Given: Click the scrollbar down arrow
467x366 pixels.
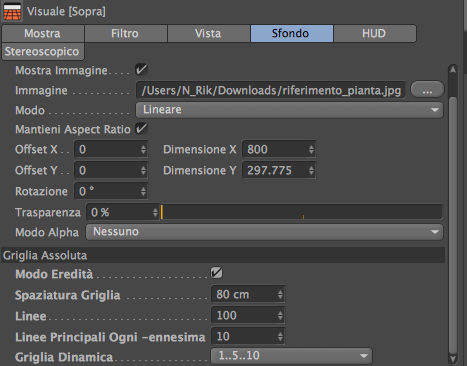Looking at the screenshot, I should 453,359.
